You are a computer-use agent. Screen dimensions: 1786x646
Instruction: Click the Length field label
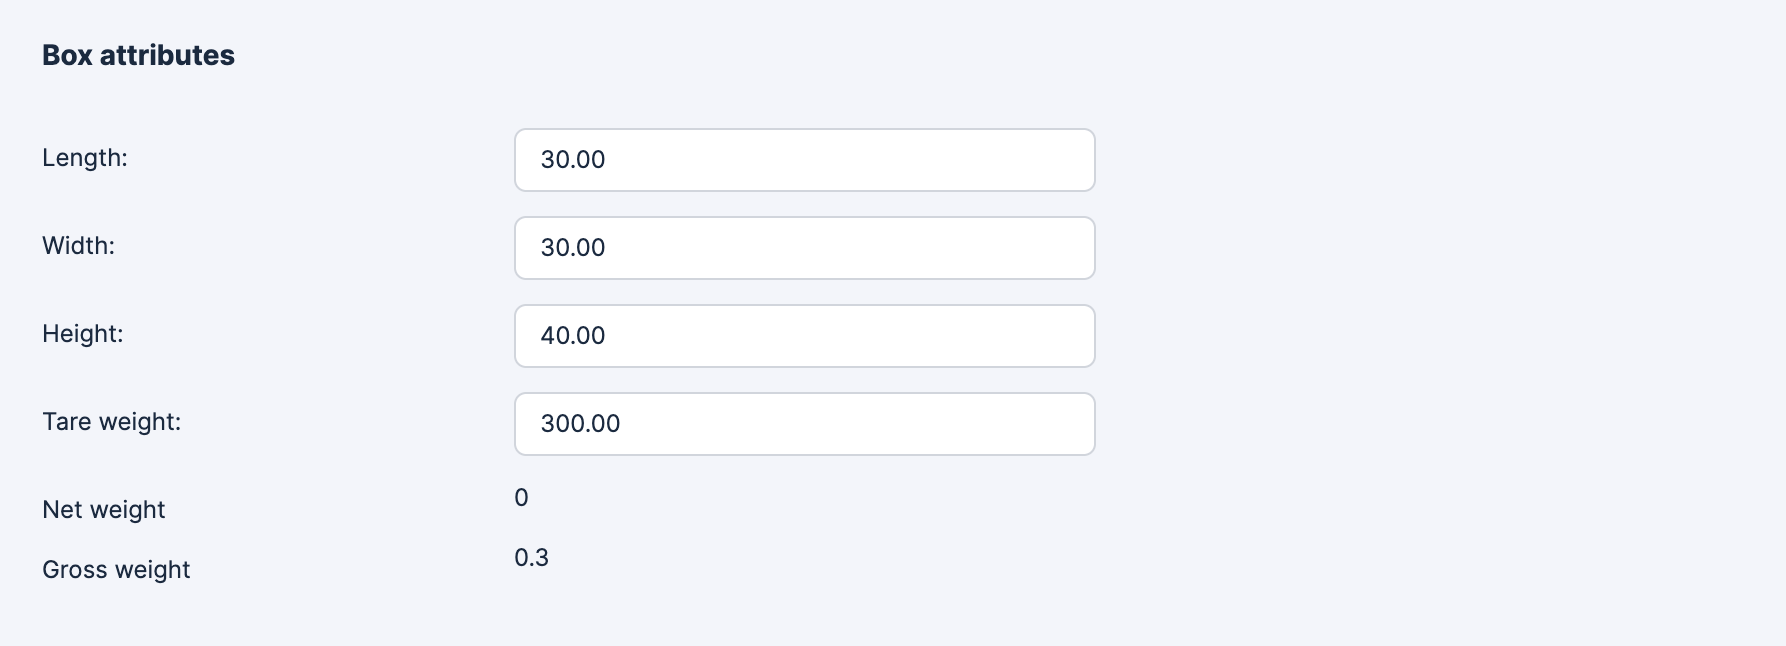coord(85,158)
